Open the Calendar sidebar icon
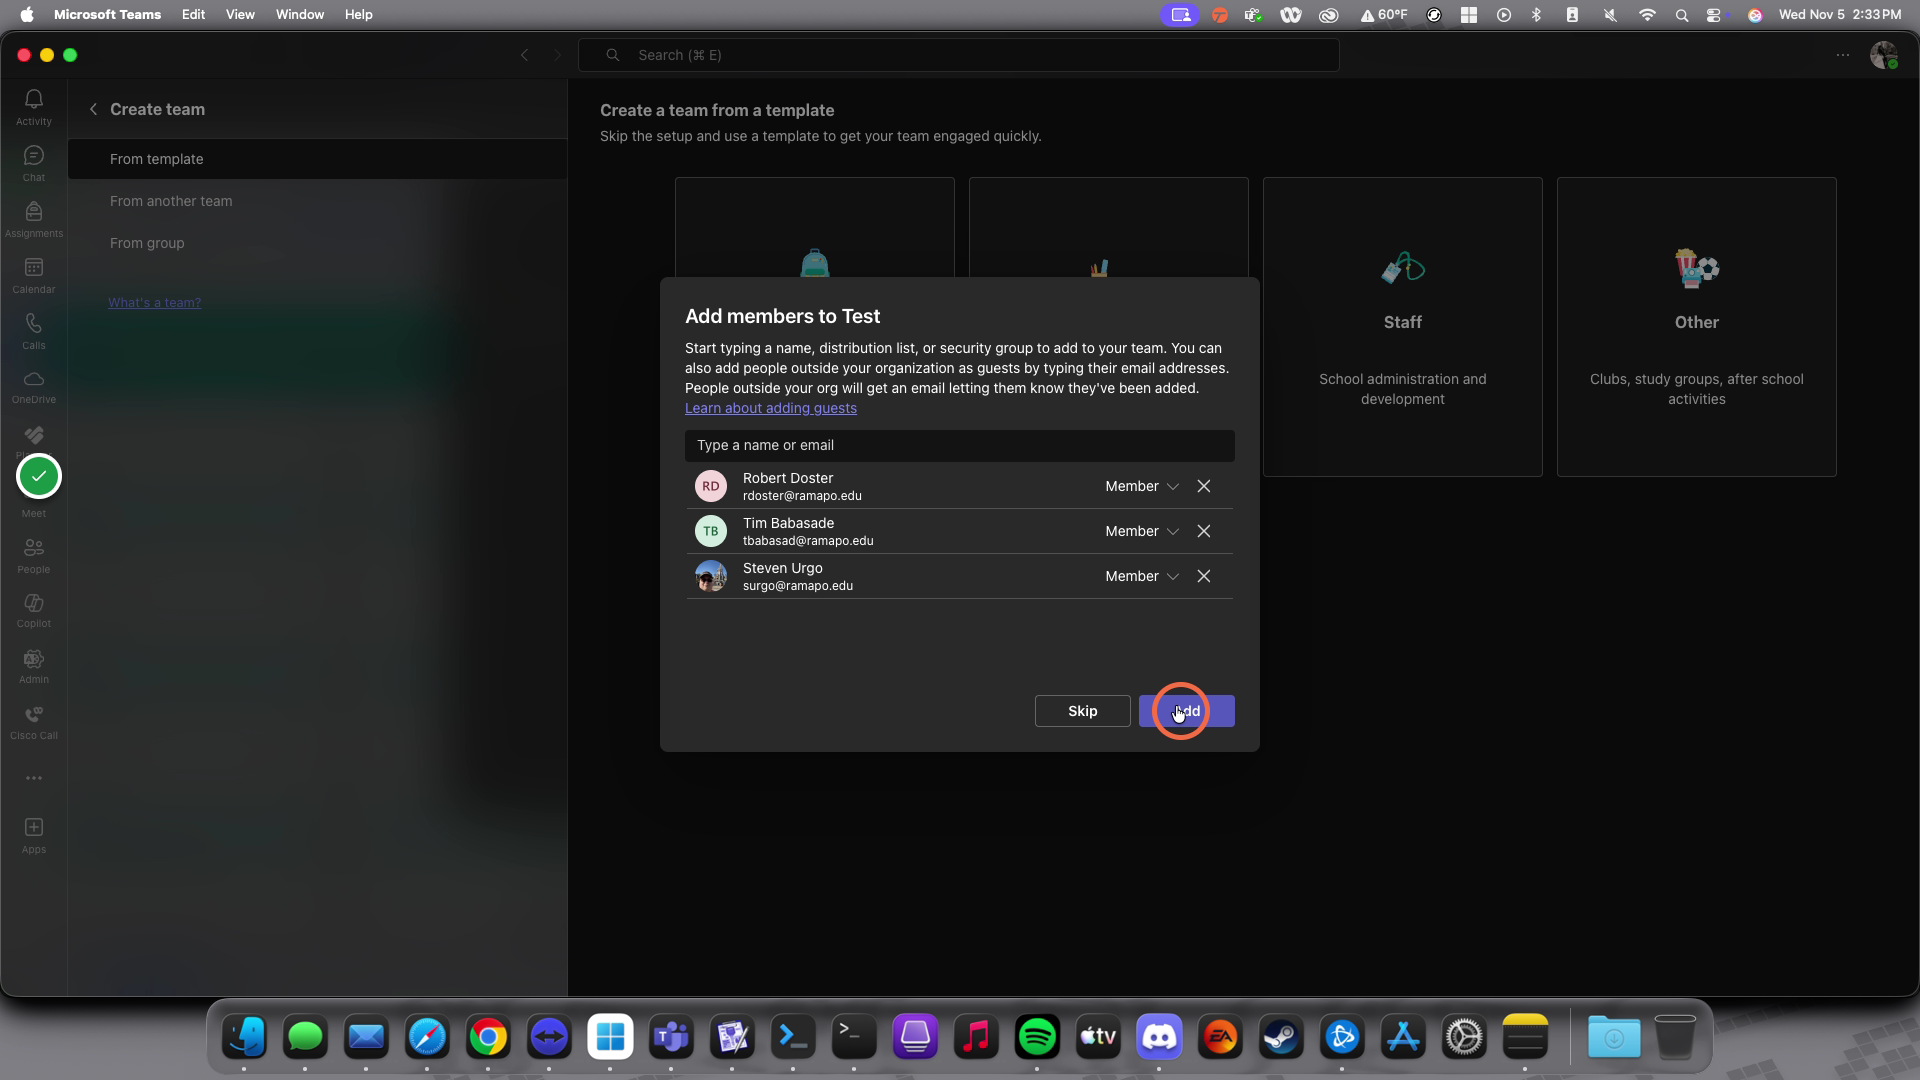This screenshot has width=1920, height=1080. [34, 275]
